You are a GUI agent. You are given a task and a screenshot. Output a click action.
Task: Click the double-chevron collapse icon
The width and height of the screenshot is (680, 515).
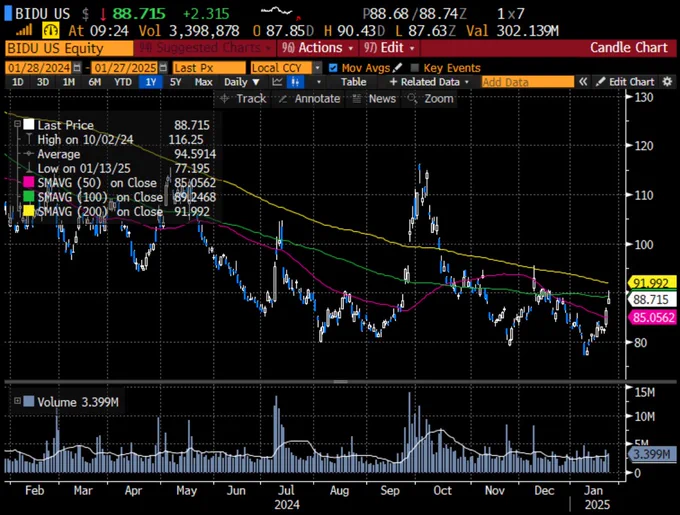pos(583,81)
